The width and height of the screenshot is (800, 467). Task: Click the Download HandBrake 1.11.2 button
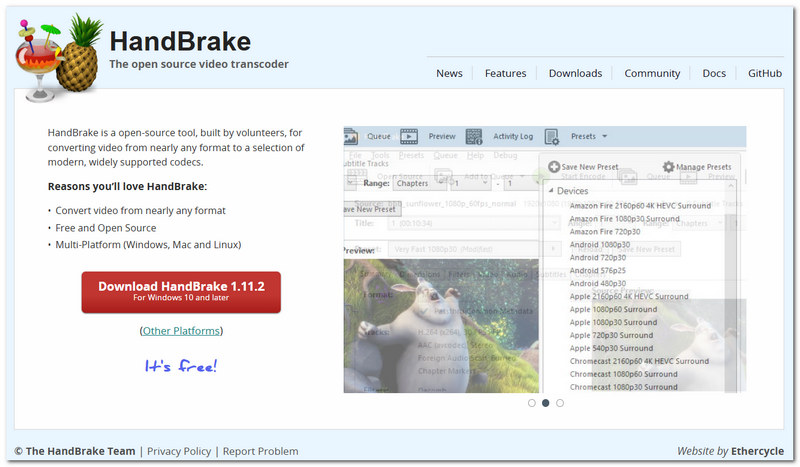(x=181, y=292)
